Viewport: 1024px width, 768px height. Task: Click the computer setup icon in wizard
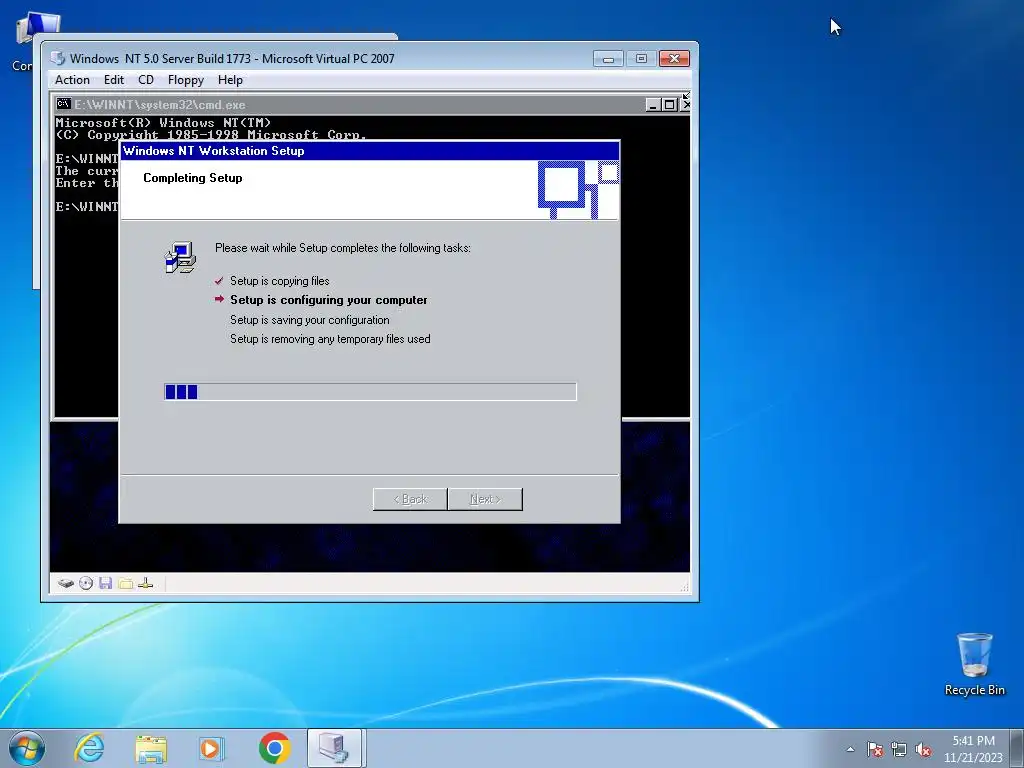(180, 257)
